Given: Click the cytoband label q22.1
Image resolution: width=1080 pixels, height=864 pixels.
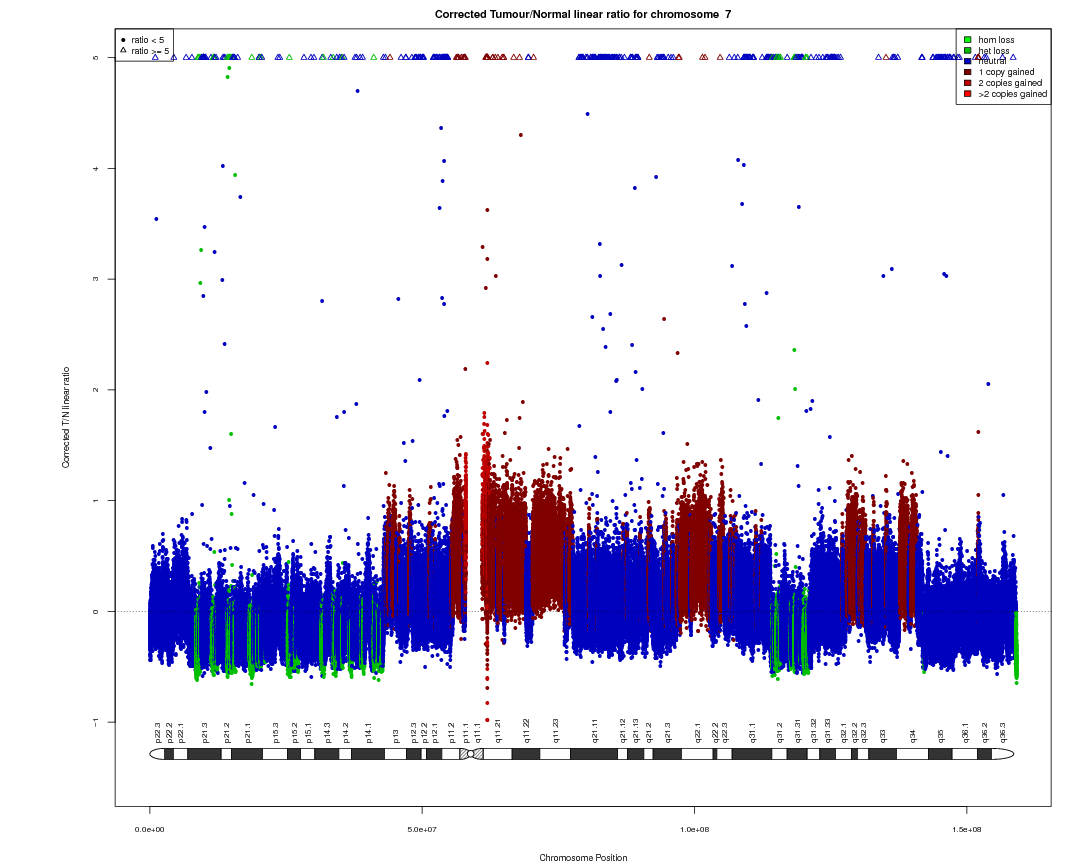Looking at the screenshot, I should click(698, 732).
